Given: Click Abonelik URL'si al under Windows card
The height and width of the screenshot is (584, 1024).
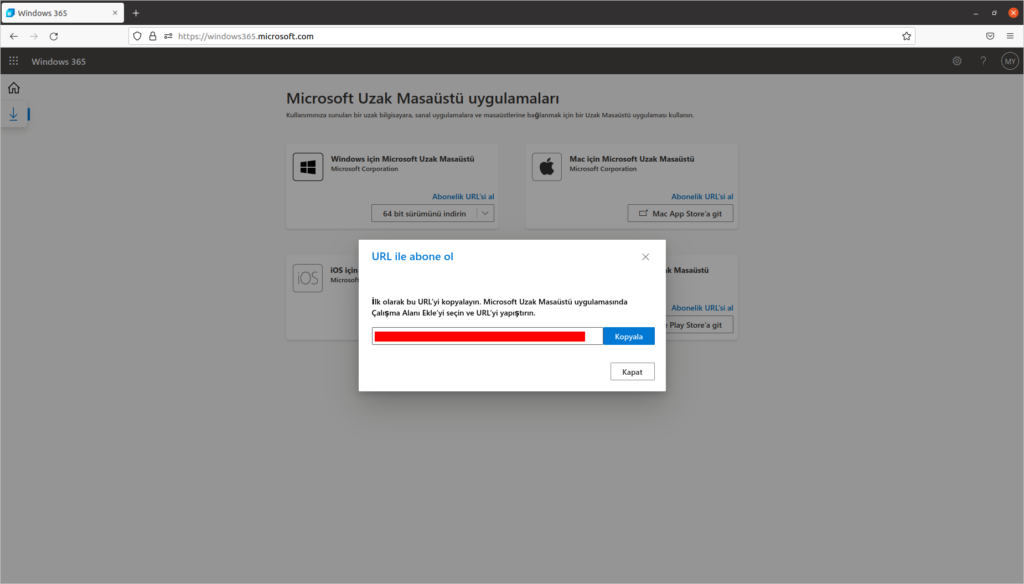Looking at the screenshot, I should point(463,197).
